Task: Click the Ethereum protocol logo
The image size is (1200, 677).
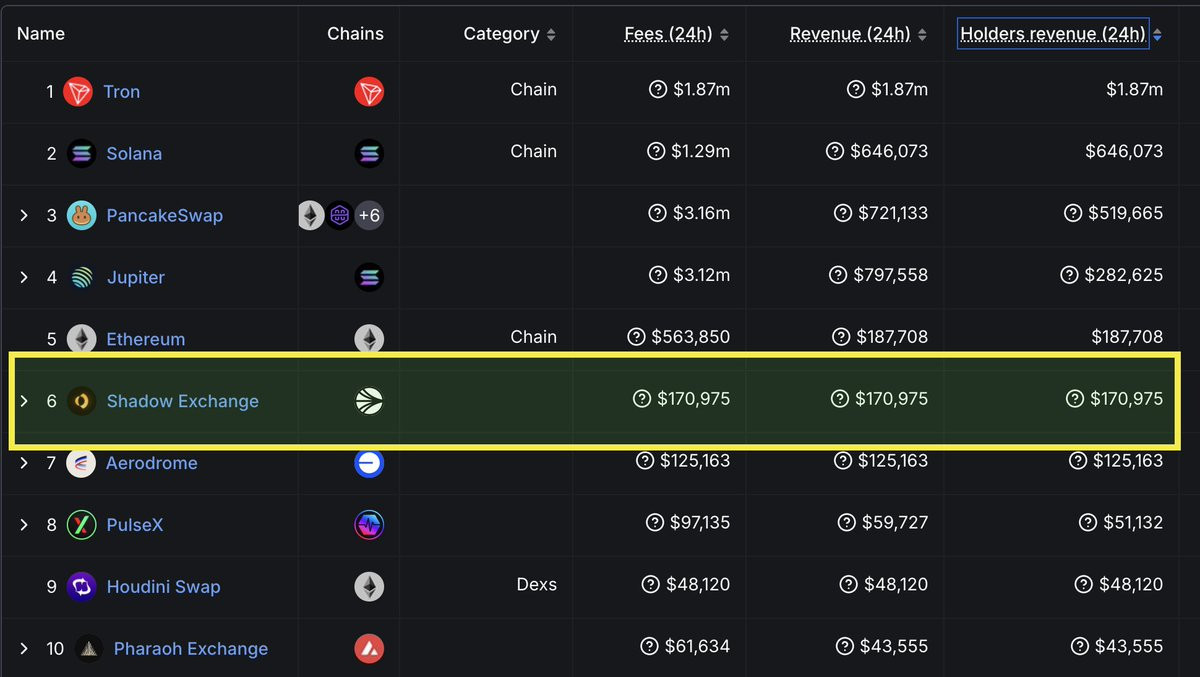Action: tap(82, 339)
